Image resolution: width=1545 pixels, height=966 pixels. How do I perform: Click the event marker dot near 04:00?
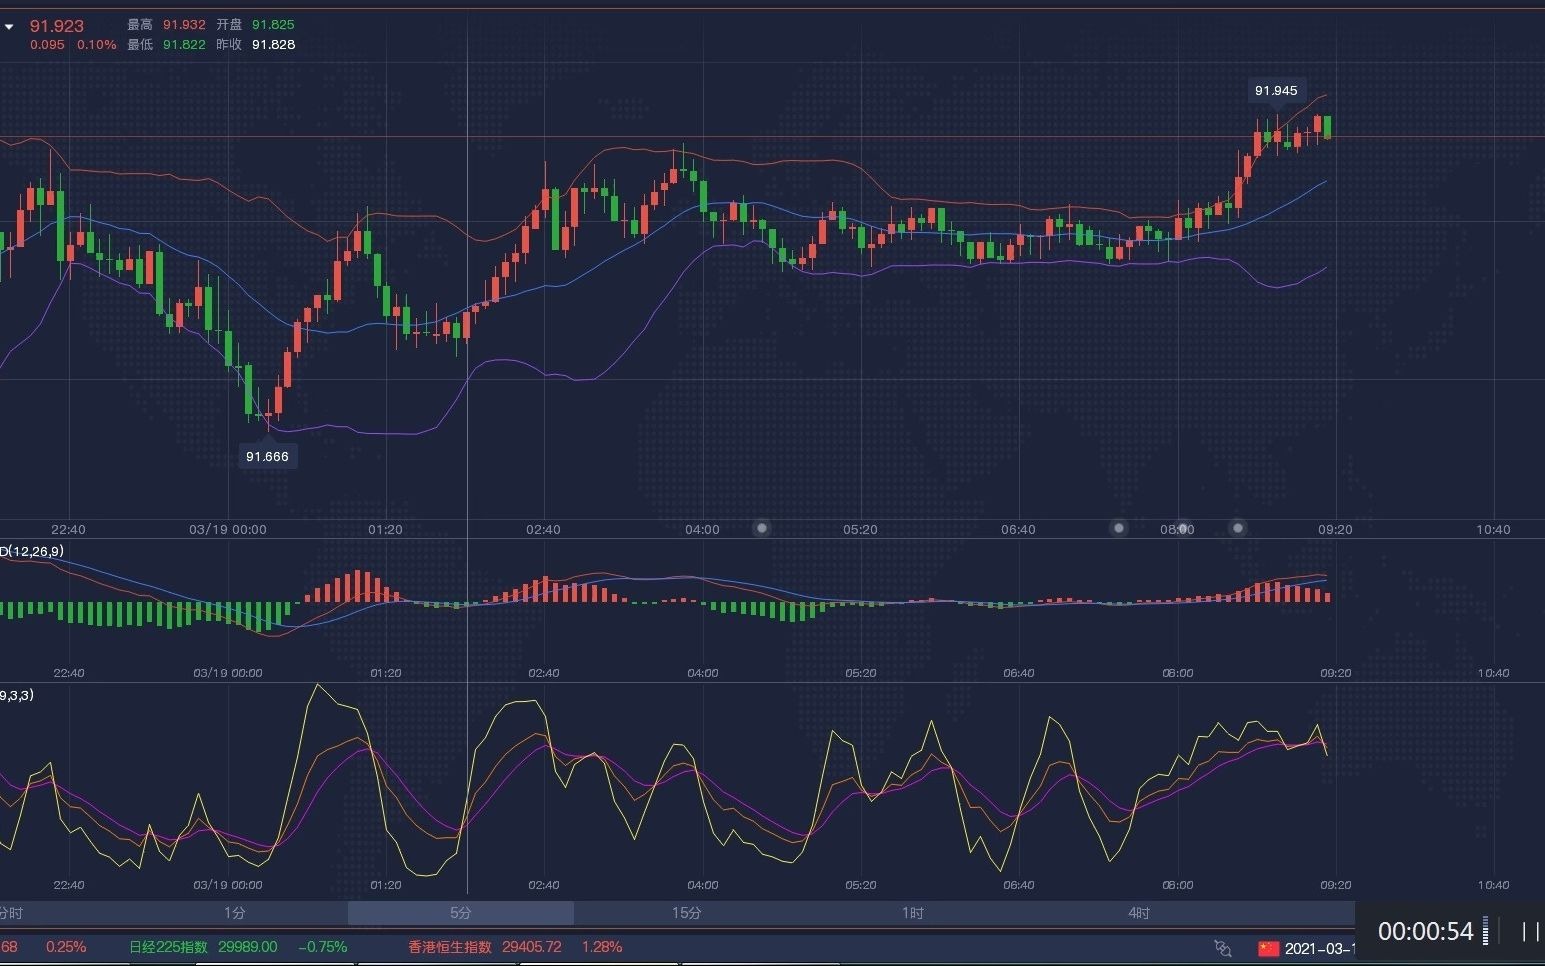[762, 528]
